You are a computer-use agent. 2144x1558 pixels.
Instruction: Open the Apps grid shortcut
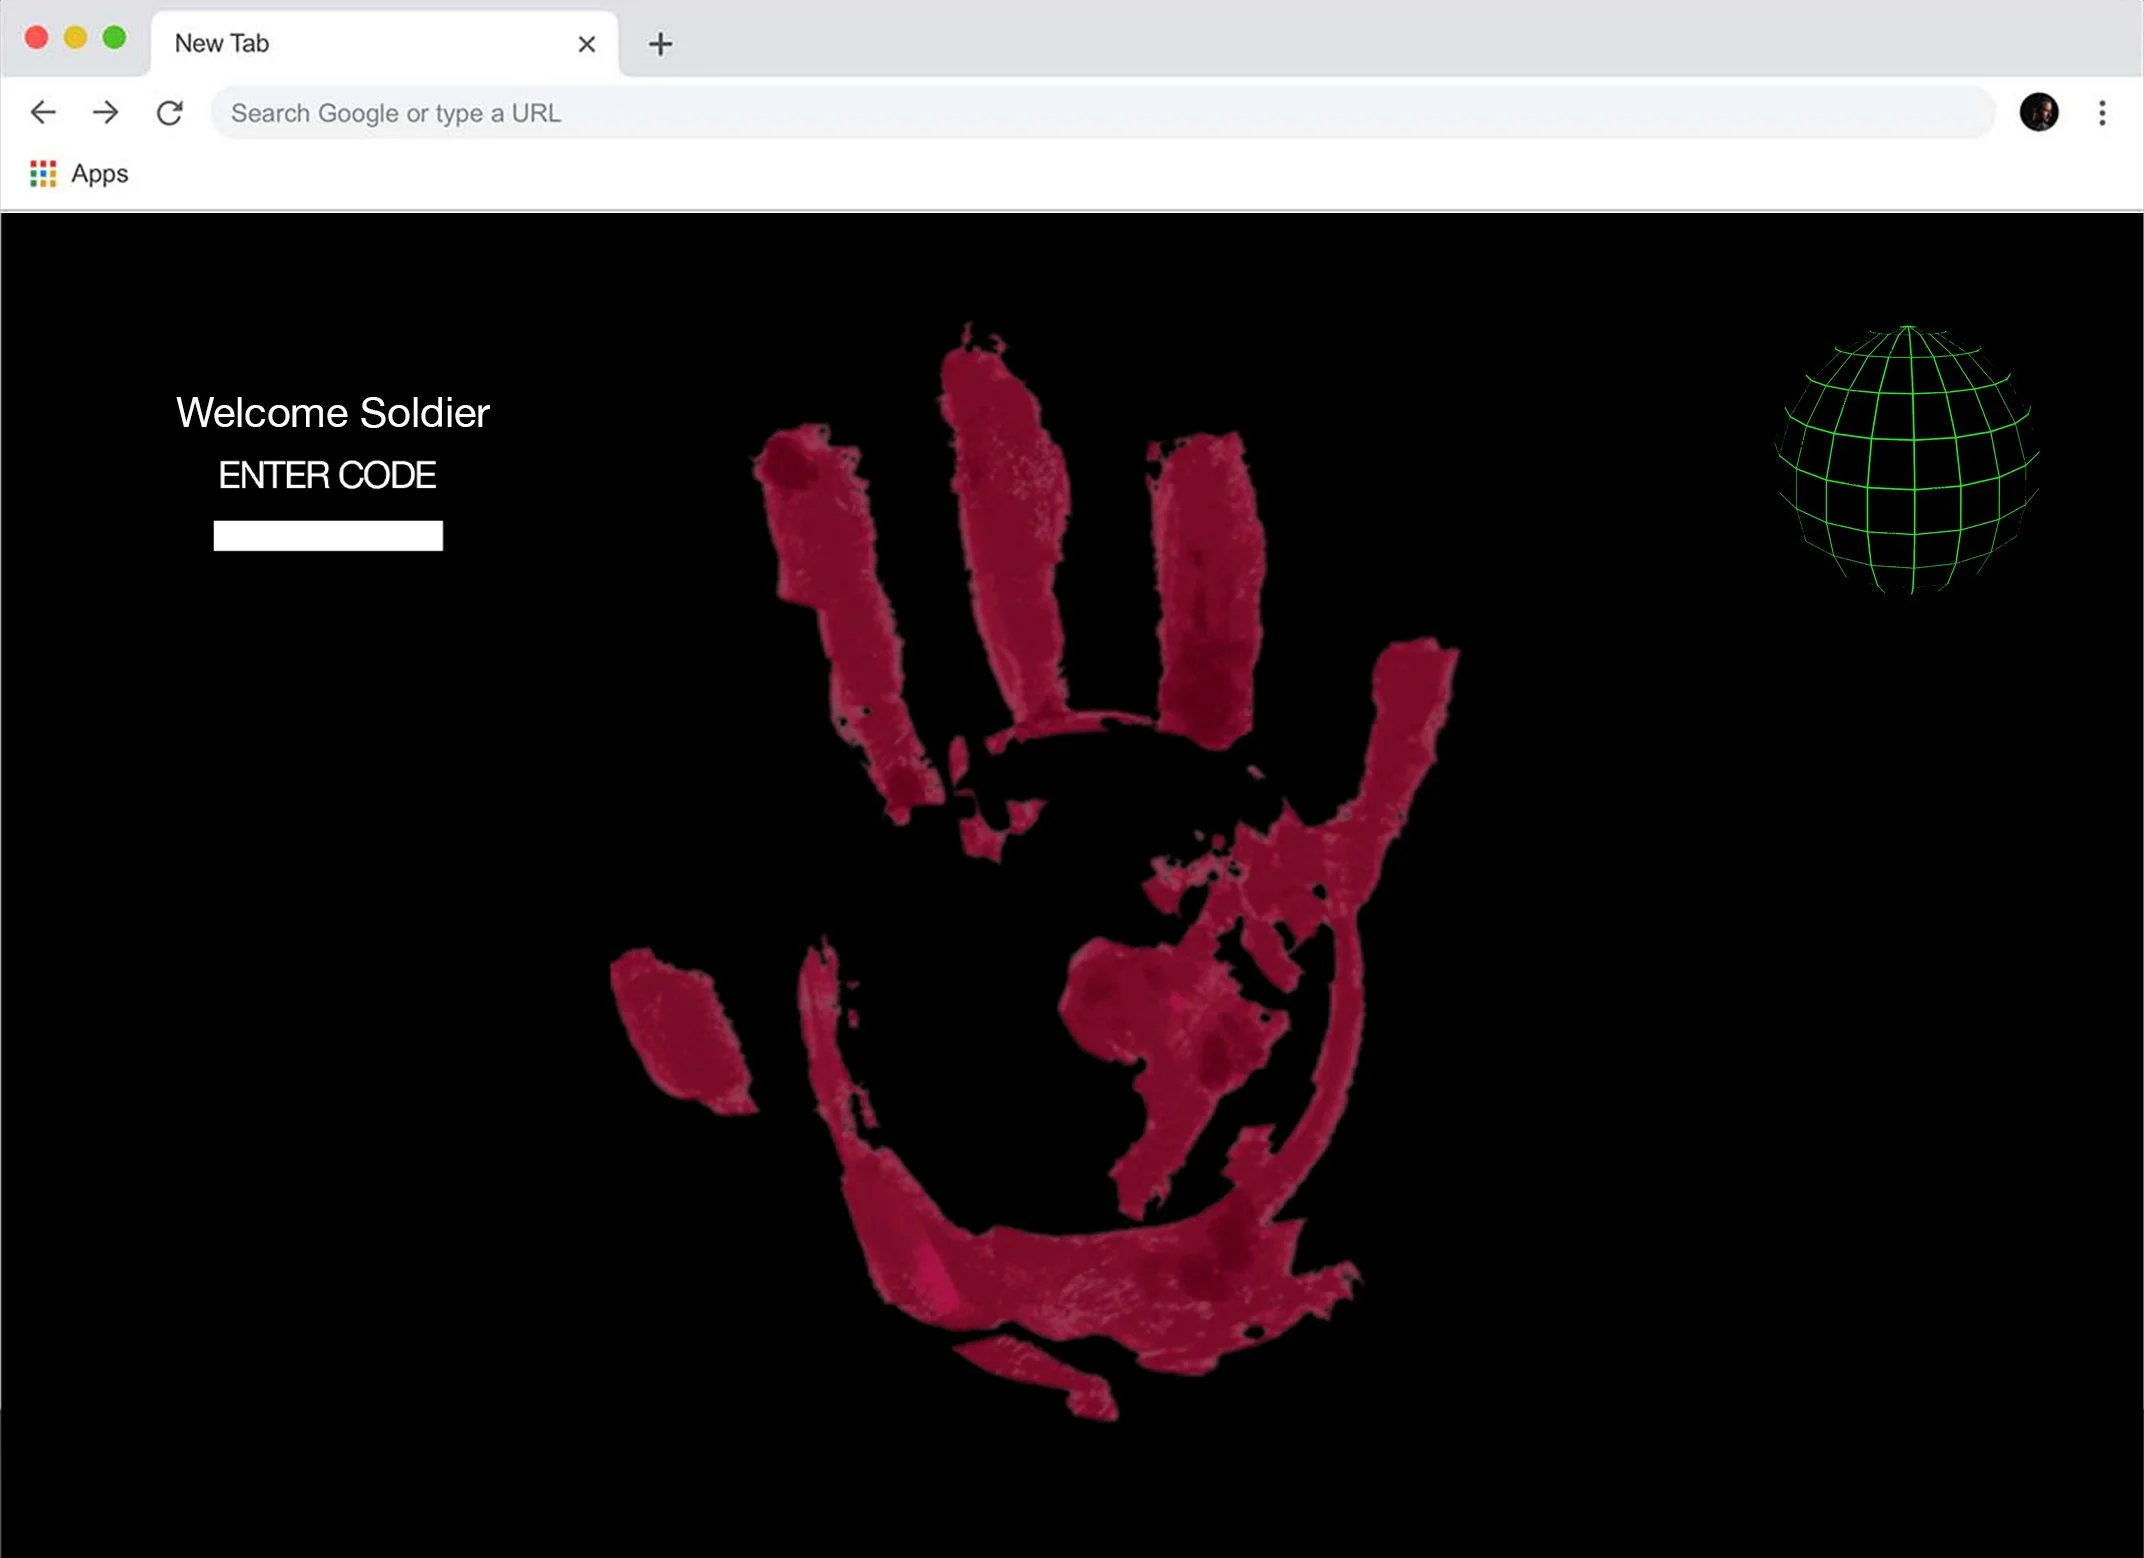tap(43, 174)
